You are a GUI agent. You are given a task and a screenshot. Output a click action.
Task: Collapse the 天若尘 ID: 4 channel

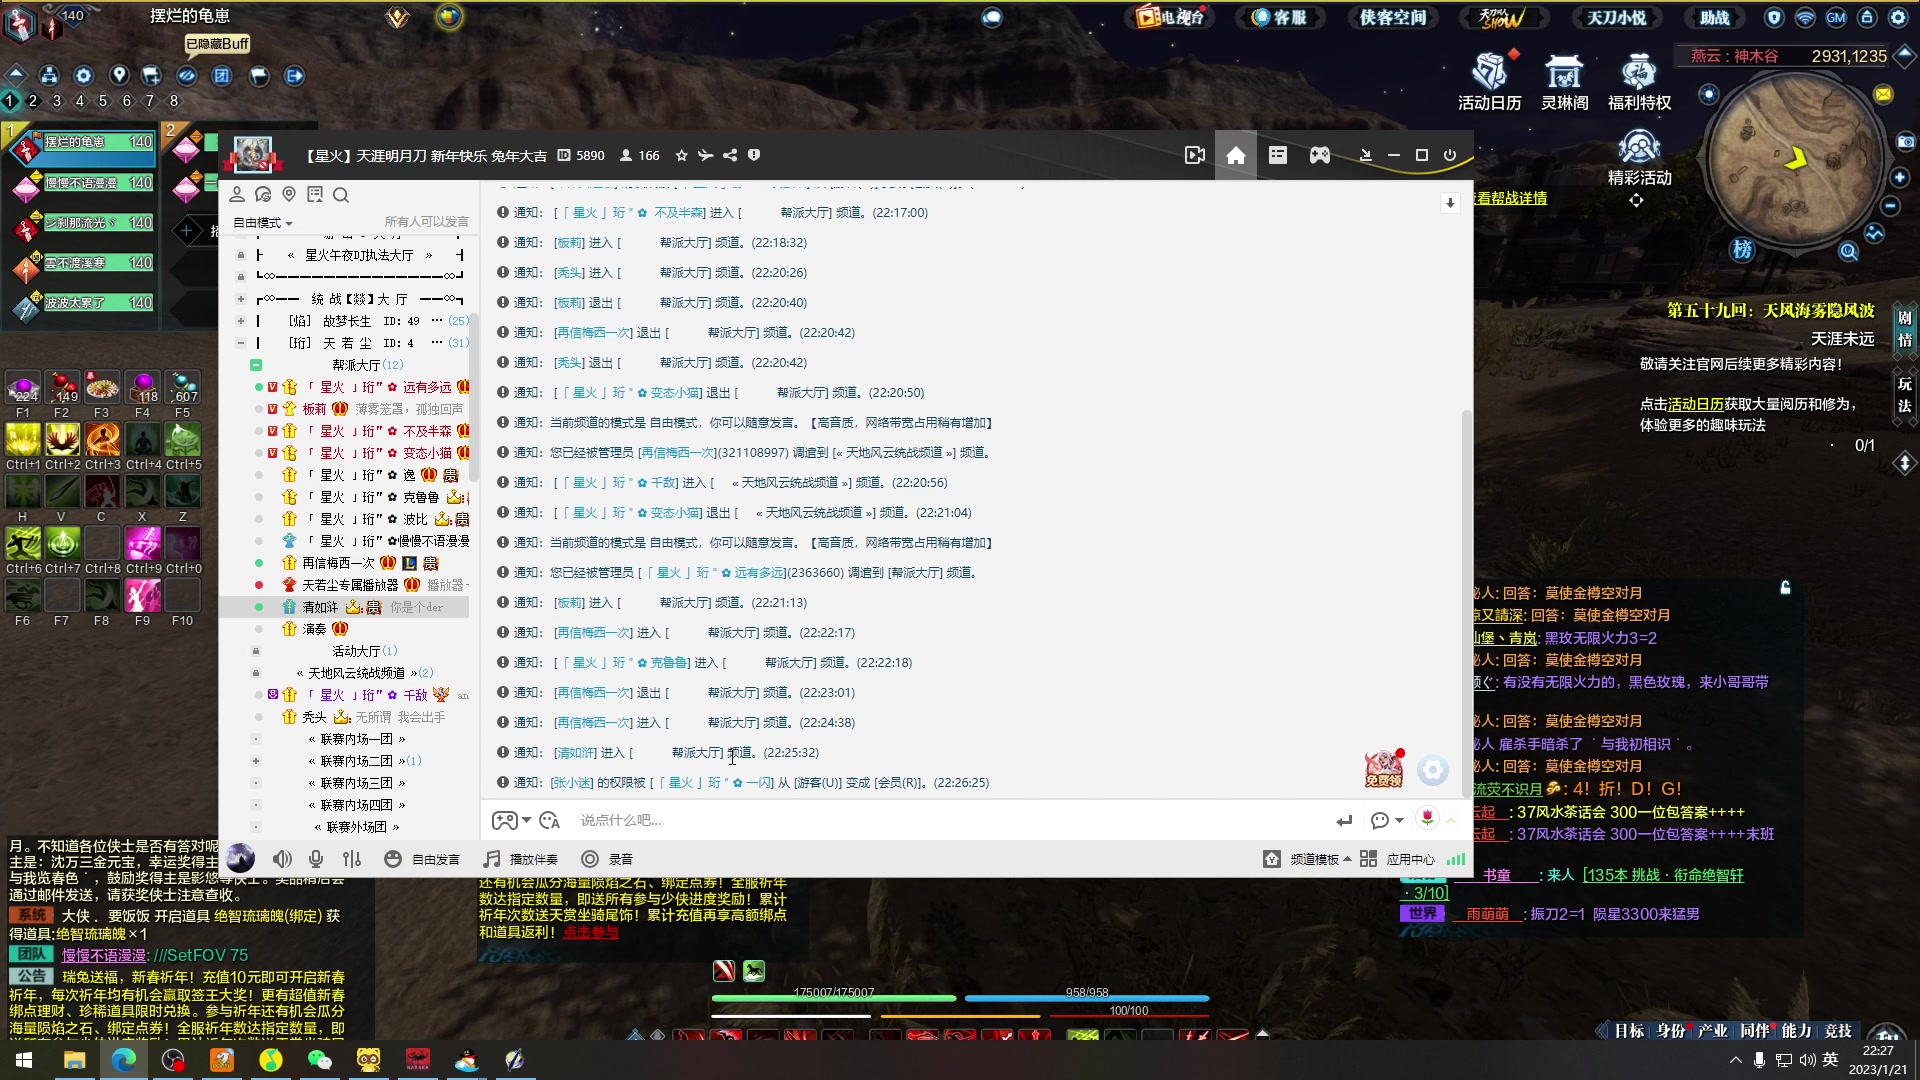pos(240,343)
